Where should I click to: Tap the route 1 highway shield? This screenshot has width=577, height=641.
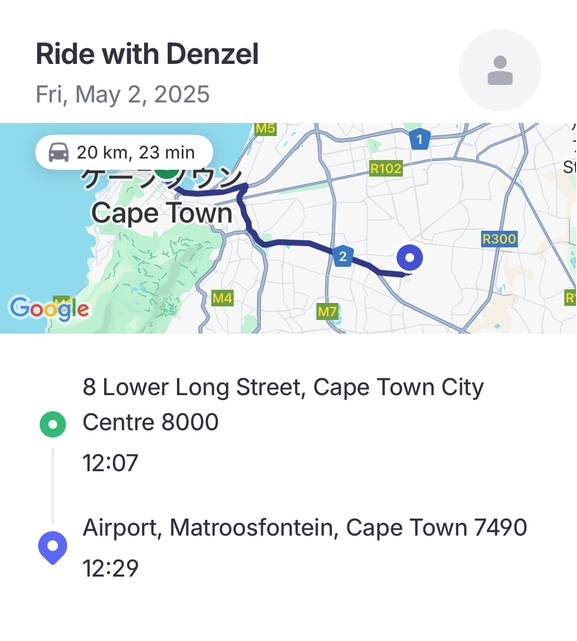click(x=419, y=139)
